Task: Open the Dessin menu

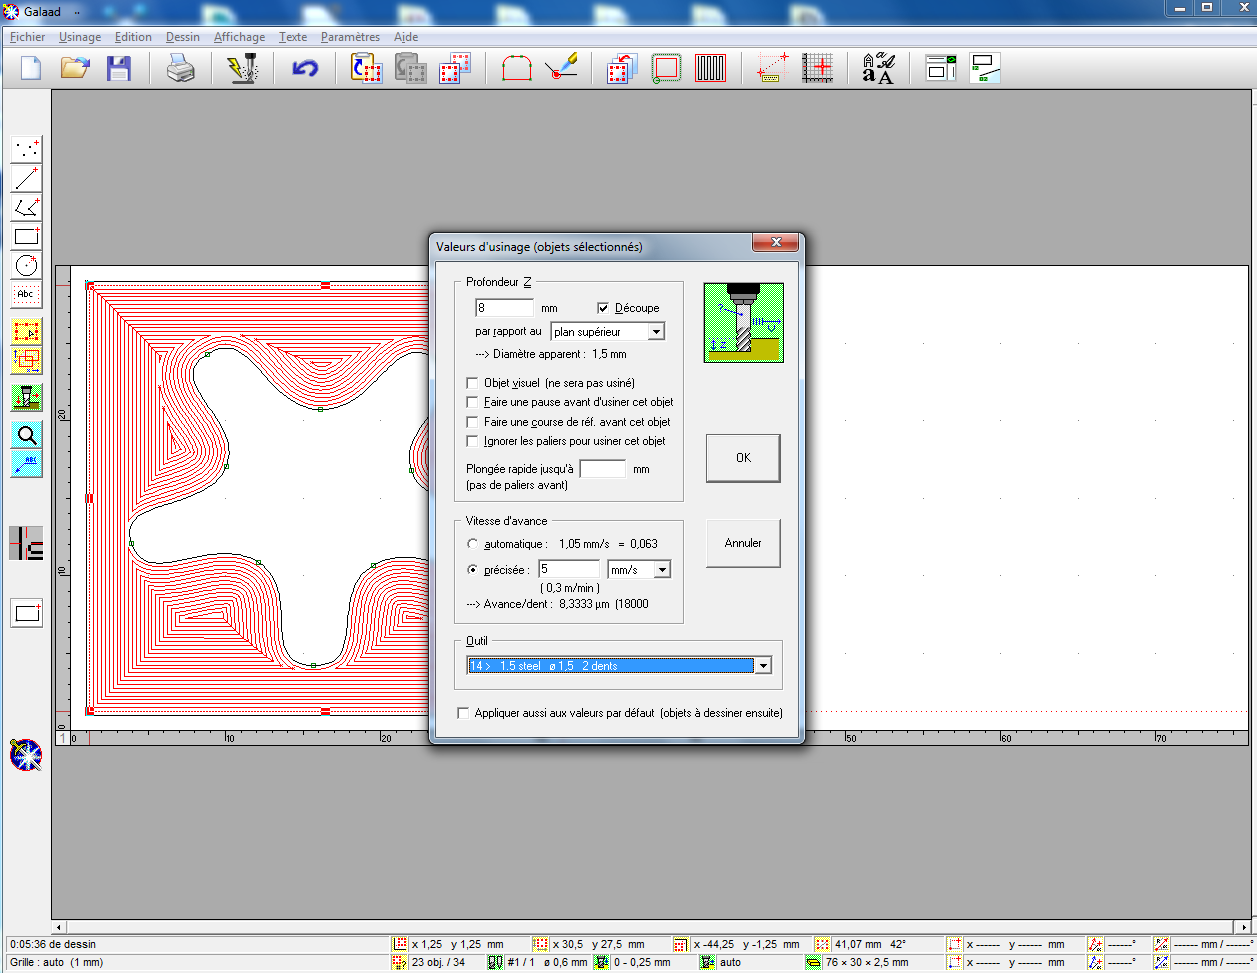Action: [183, 37]
